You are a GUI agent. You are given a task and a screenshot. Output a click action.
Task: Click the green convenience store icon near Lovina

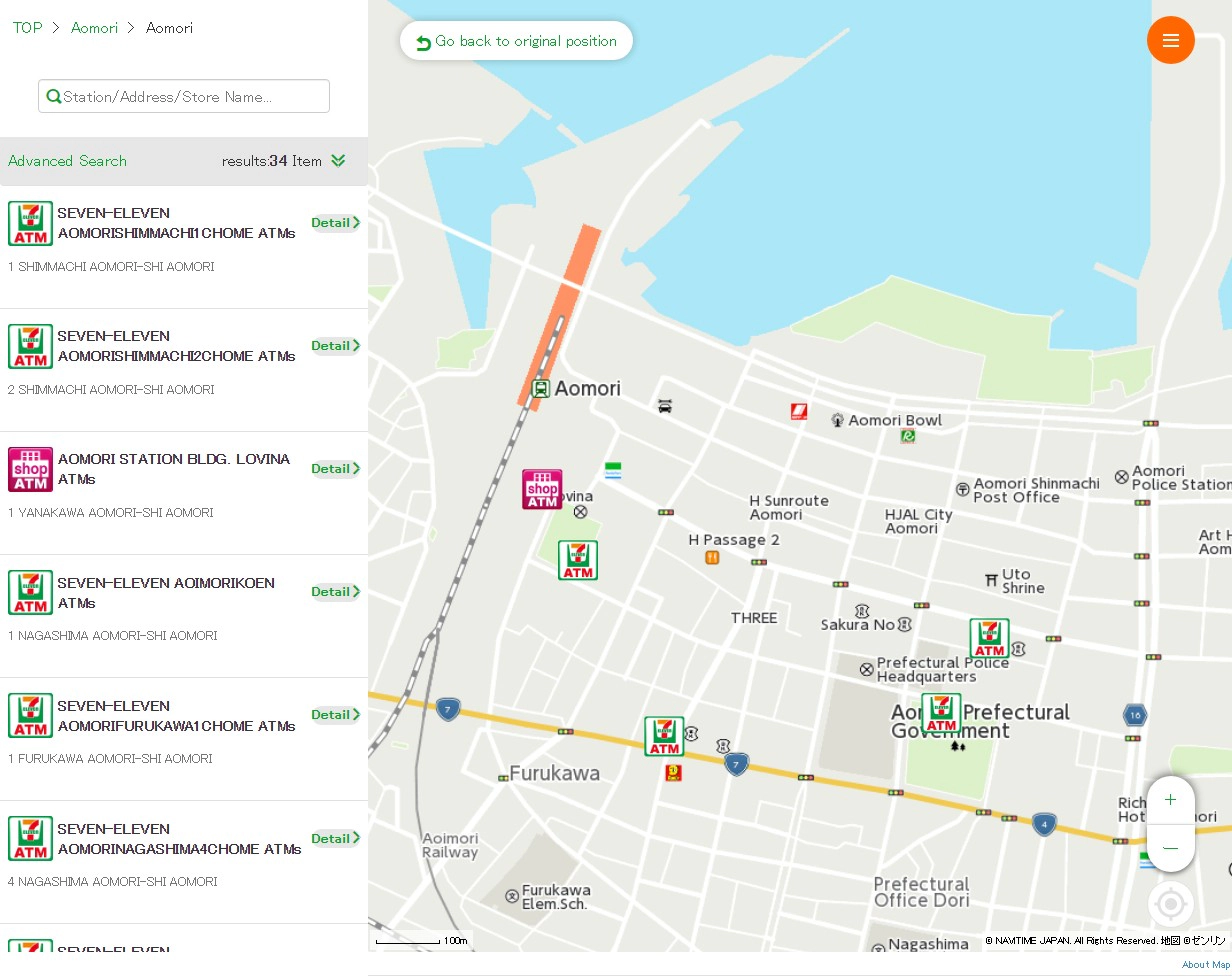coord(613,470)
